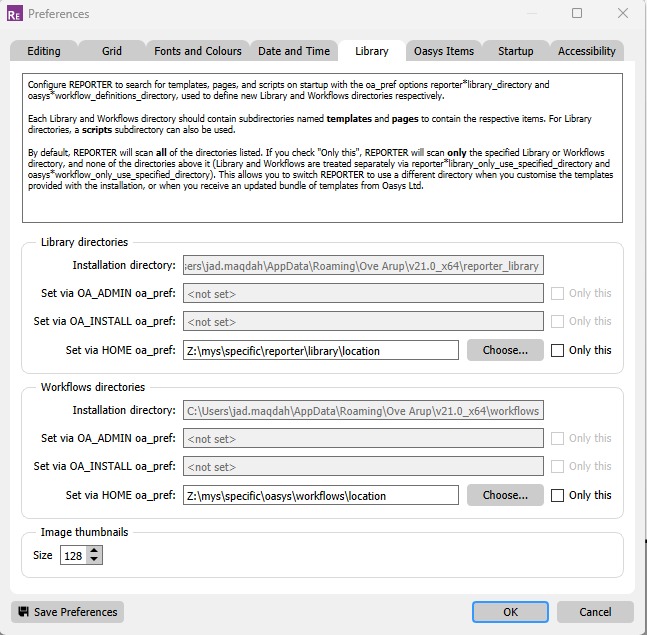Enable Only this for Workflows HOME oa_pref
This screenshot has width=647, height=635.
coord(557,495)
